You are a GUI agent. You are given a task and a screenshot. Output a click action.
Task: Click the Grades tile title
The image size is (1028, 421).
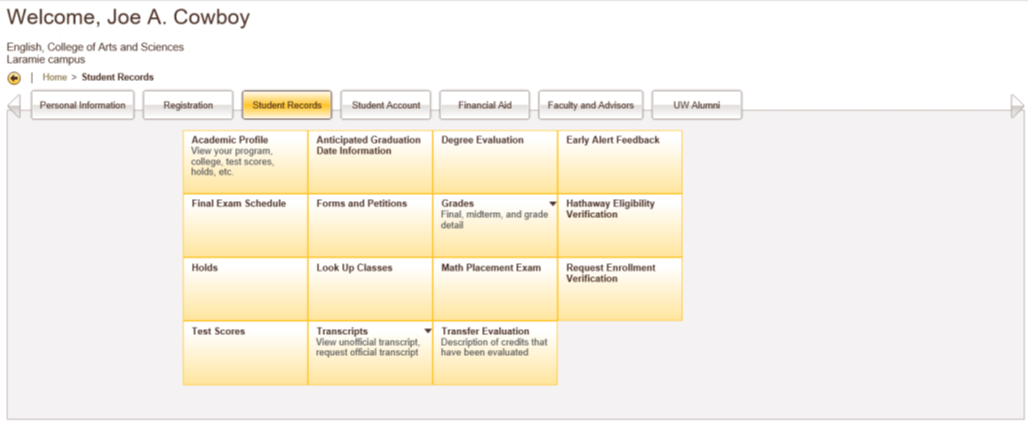[x=458, y=204]
